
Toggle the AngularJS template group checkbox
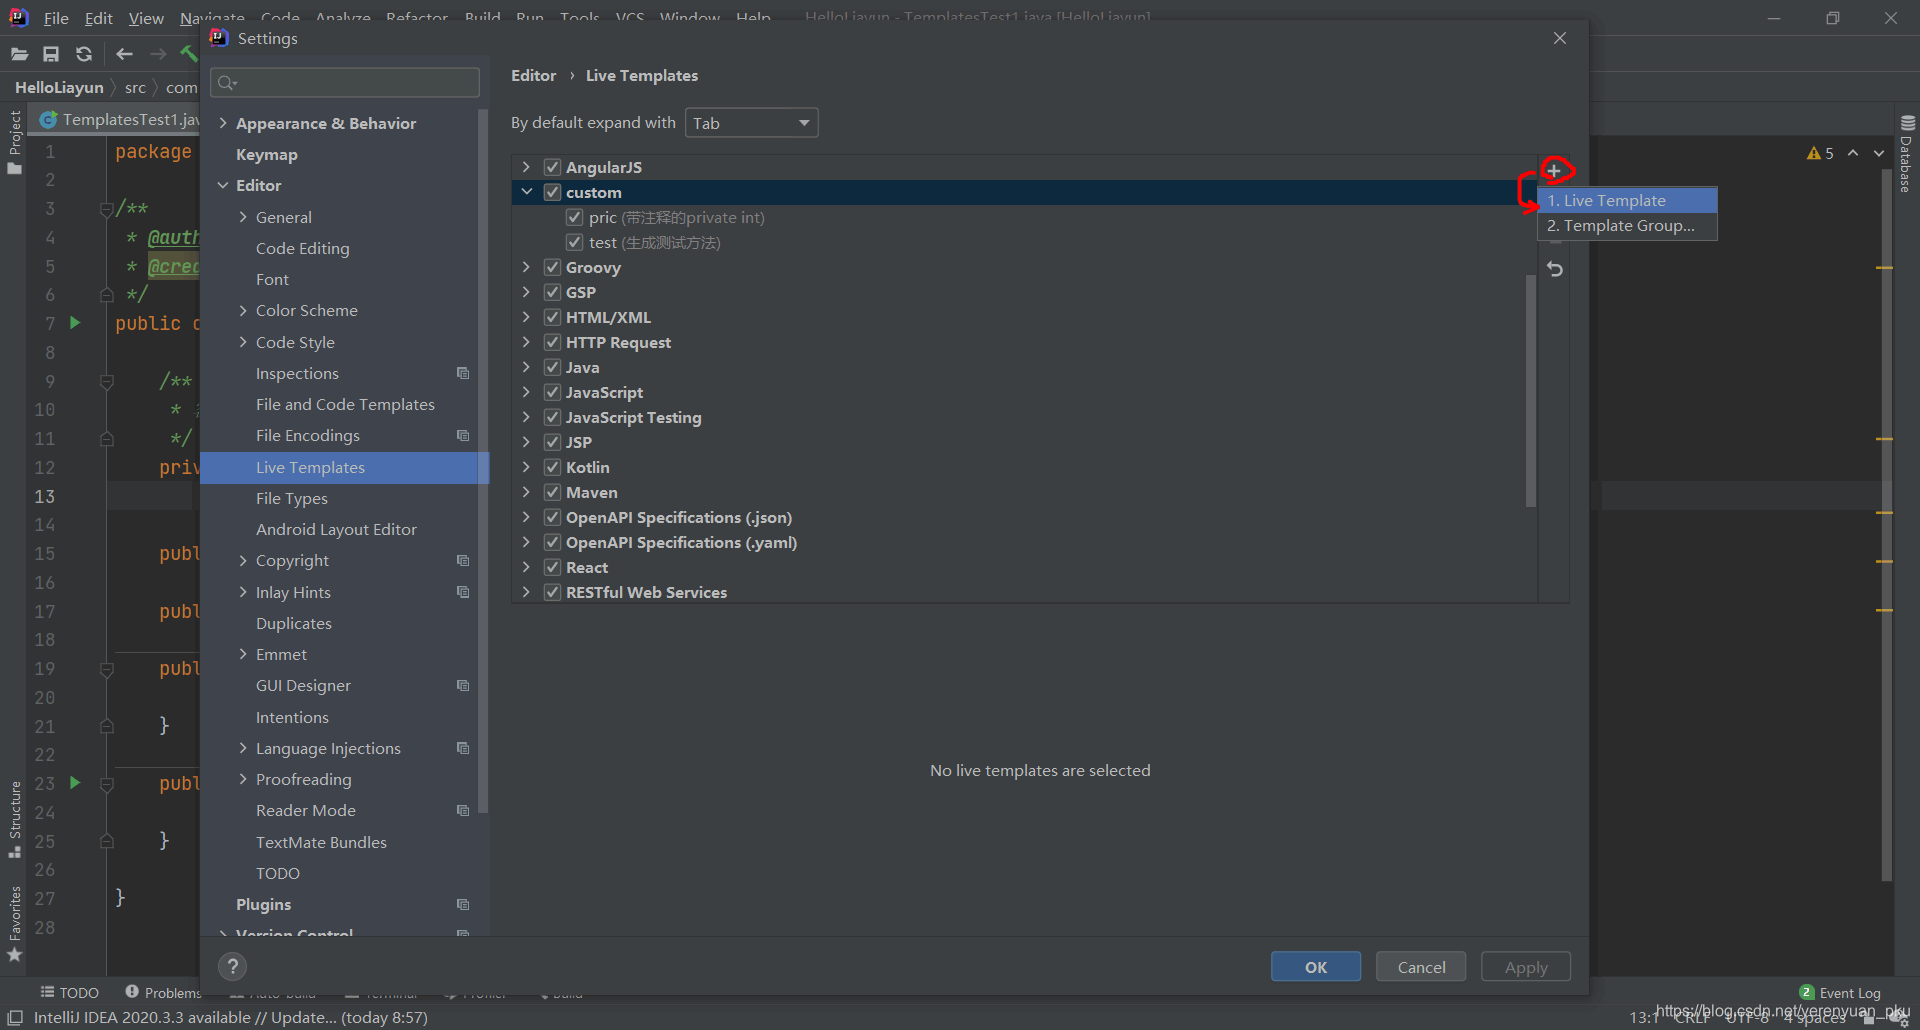click(552, 167)
